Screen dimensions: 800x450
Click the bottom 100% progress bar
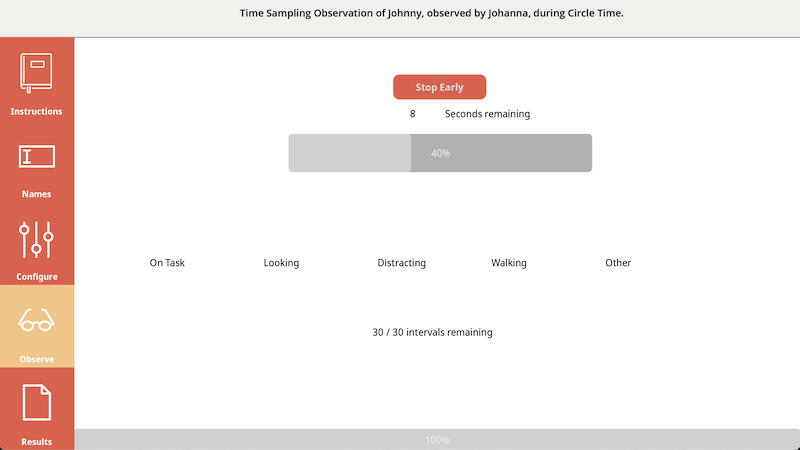click(x=437, y=440)
